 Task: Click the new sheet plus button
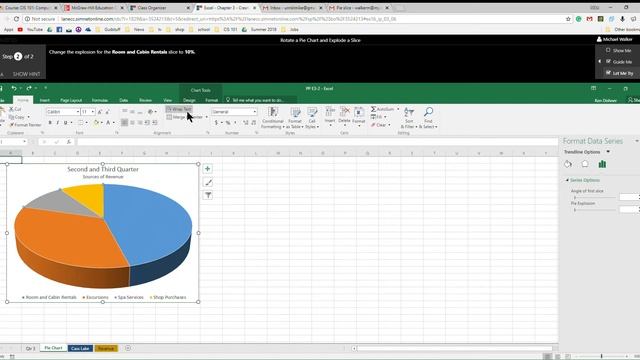pos(128,348)
